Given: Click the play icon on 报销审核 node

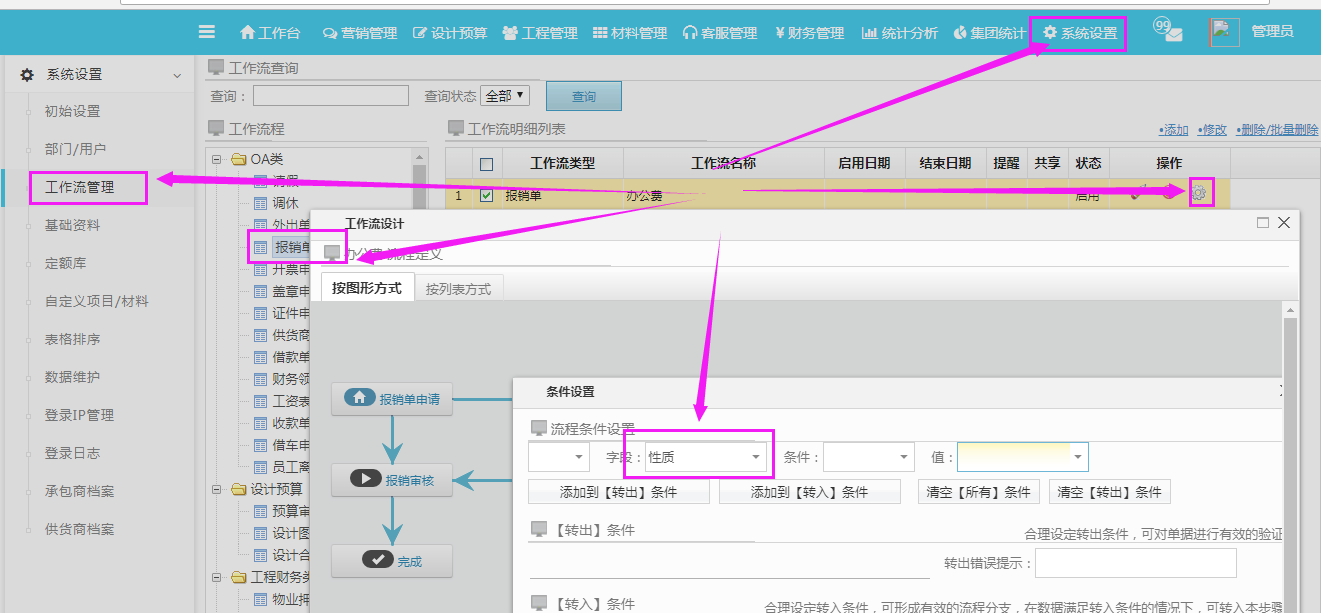Looking at the screenshot, I should coord(366,479).
